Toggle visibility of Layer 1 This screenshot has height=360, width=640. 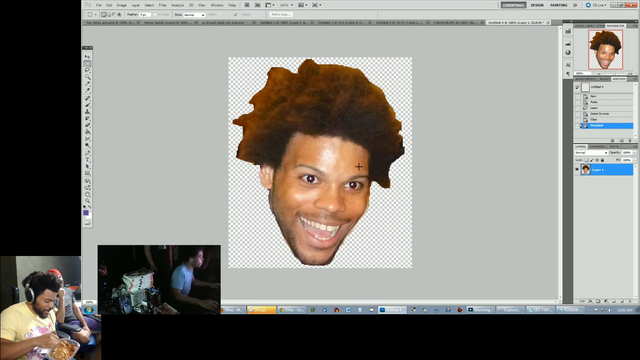pyautogui.click(x=577, y=170)
